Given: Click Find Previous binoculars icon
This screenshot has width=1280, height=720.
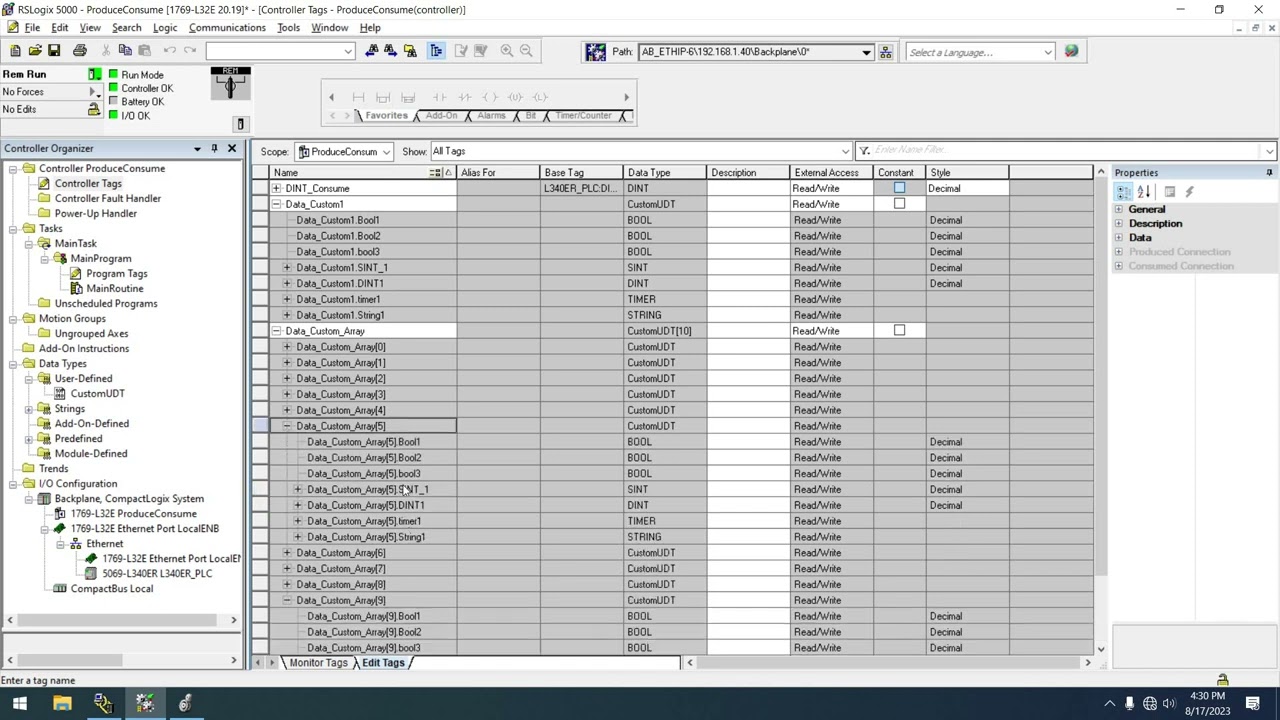Looking at the screenshot, I should coord(372,51).
